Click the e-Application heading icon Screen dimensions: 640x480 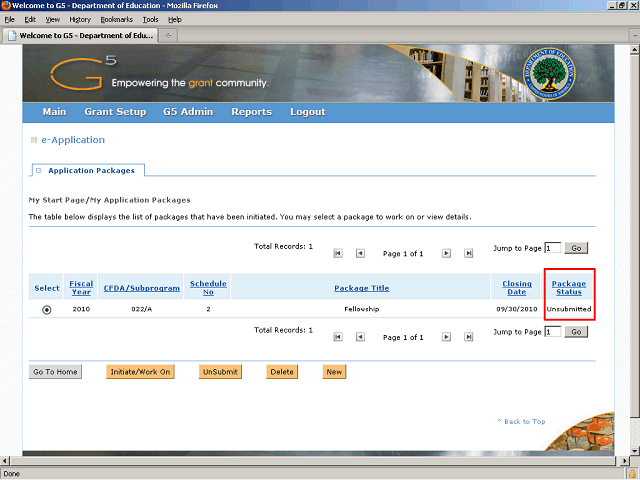coord(34,140)
